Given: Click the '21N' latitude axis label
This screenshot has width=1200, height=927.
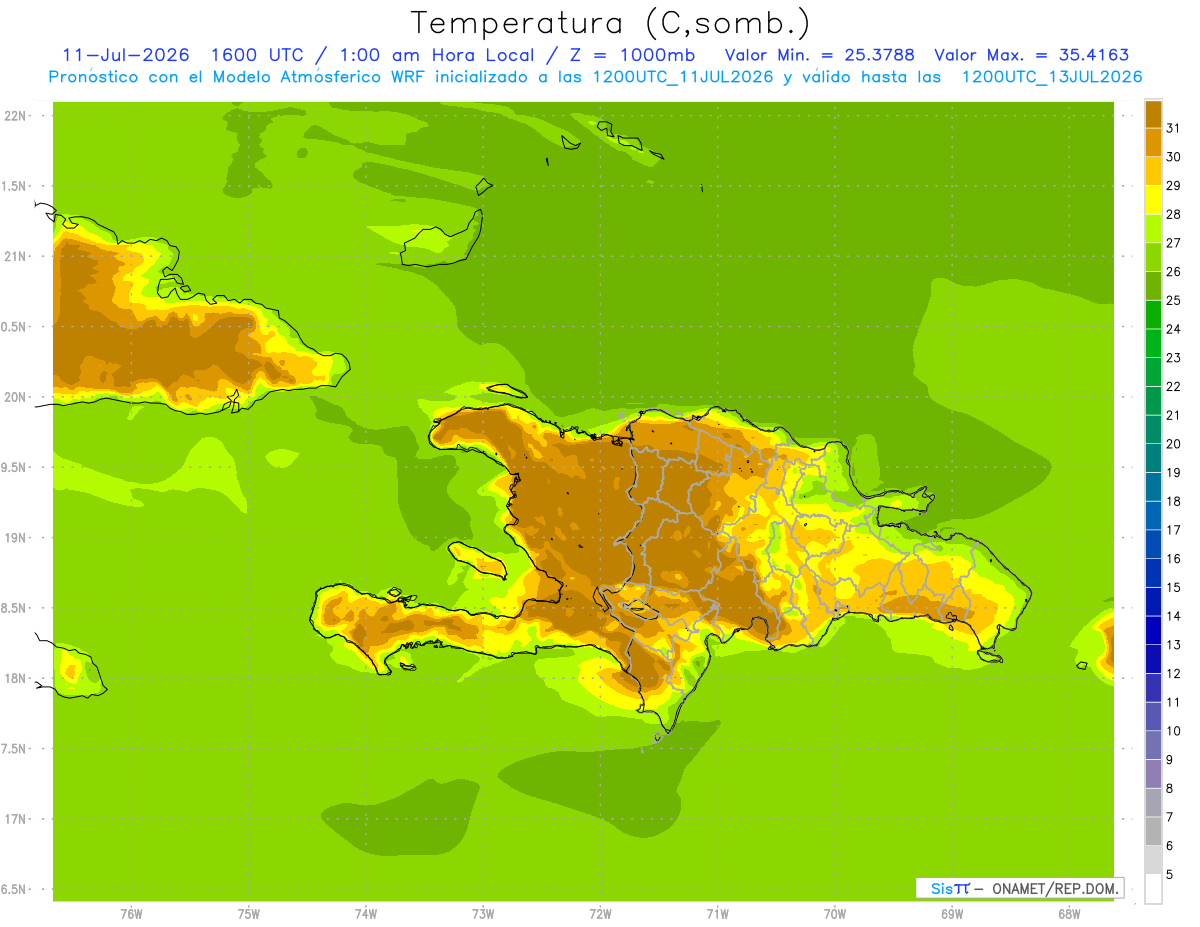Looking at the screenshot, I should pyautogui.click(x=15, y=256).
